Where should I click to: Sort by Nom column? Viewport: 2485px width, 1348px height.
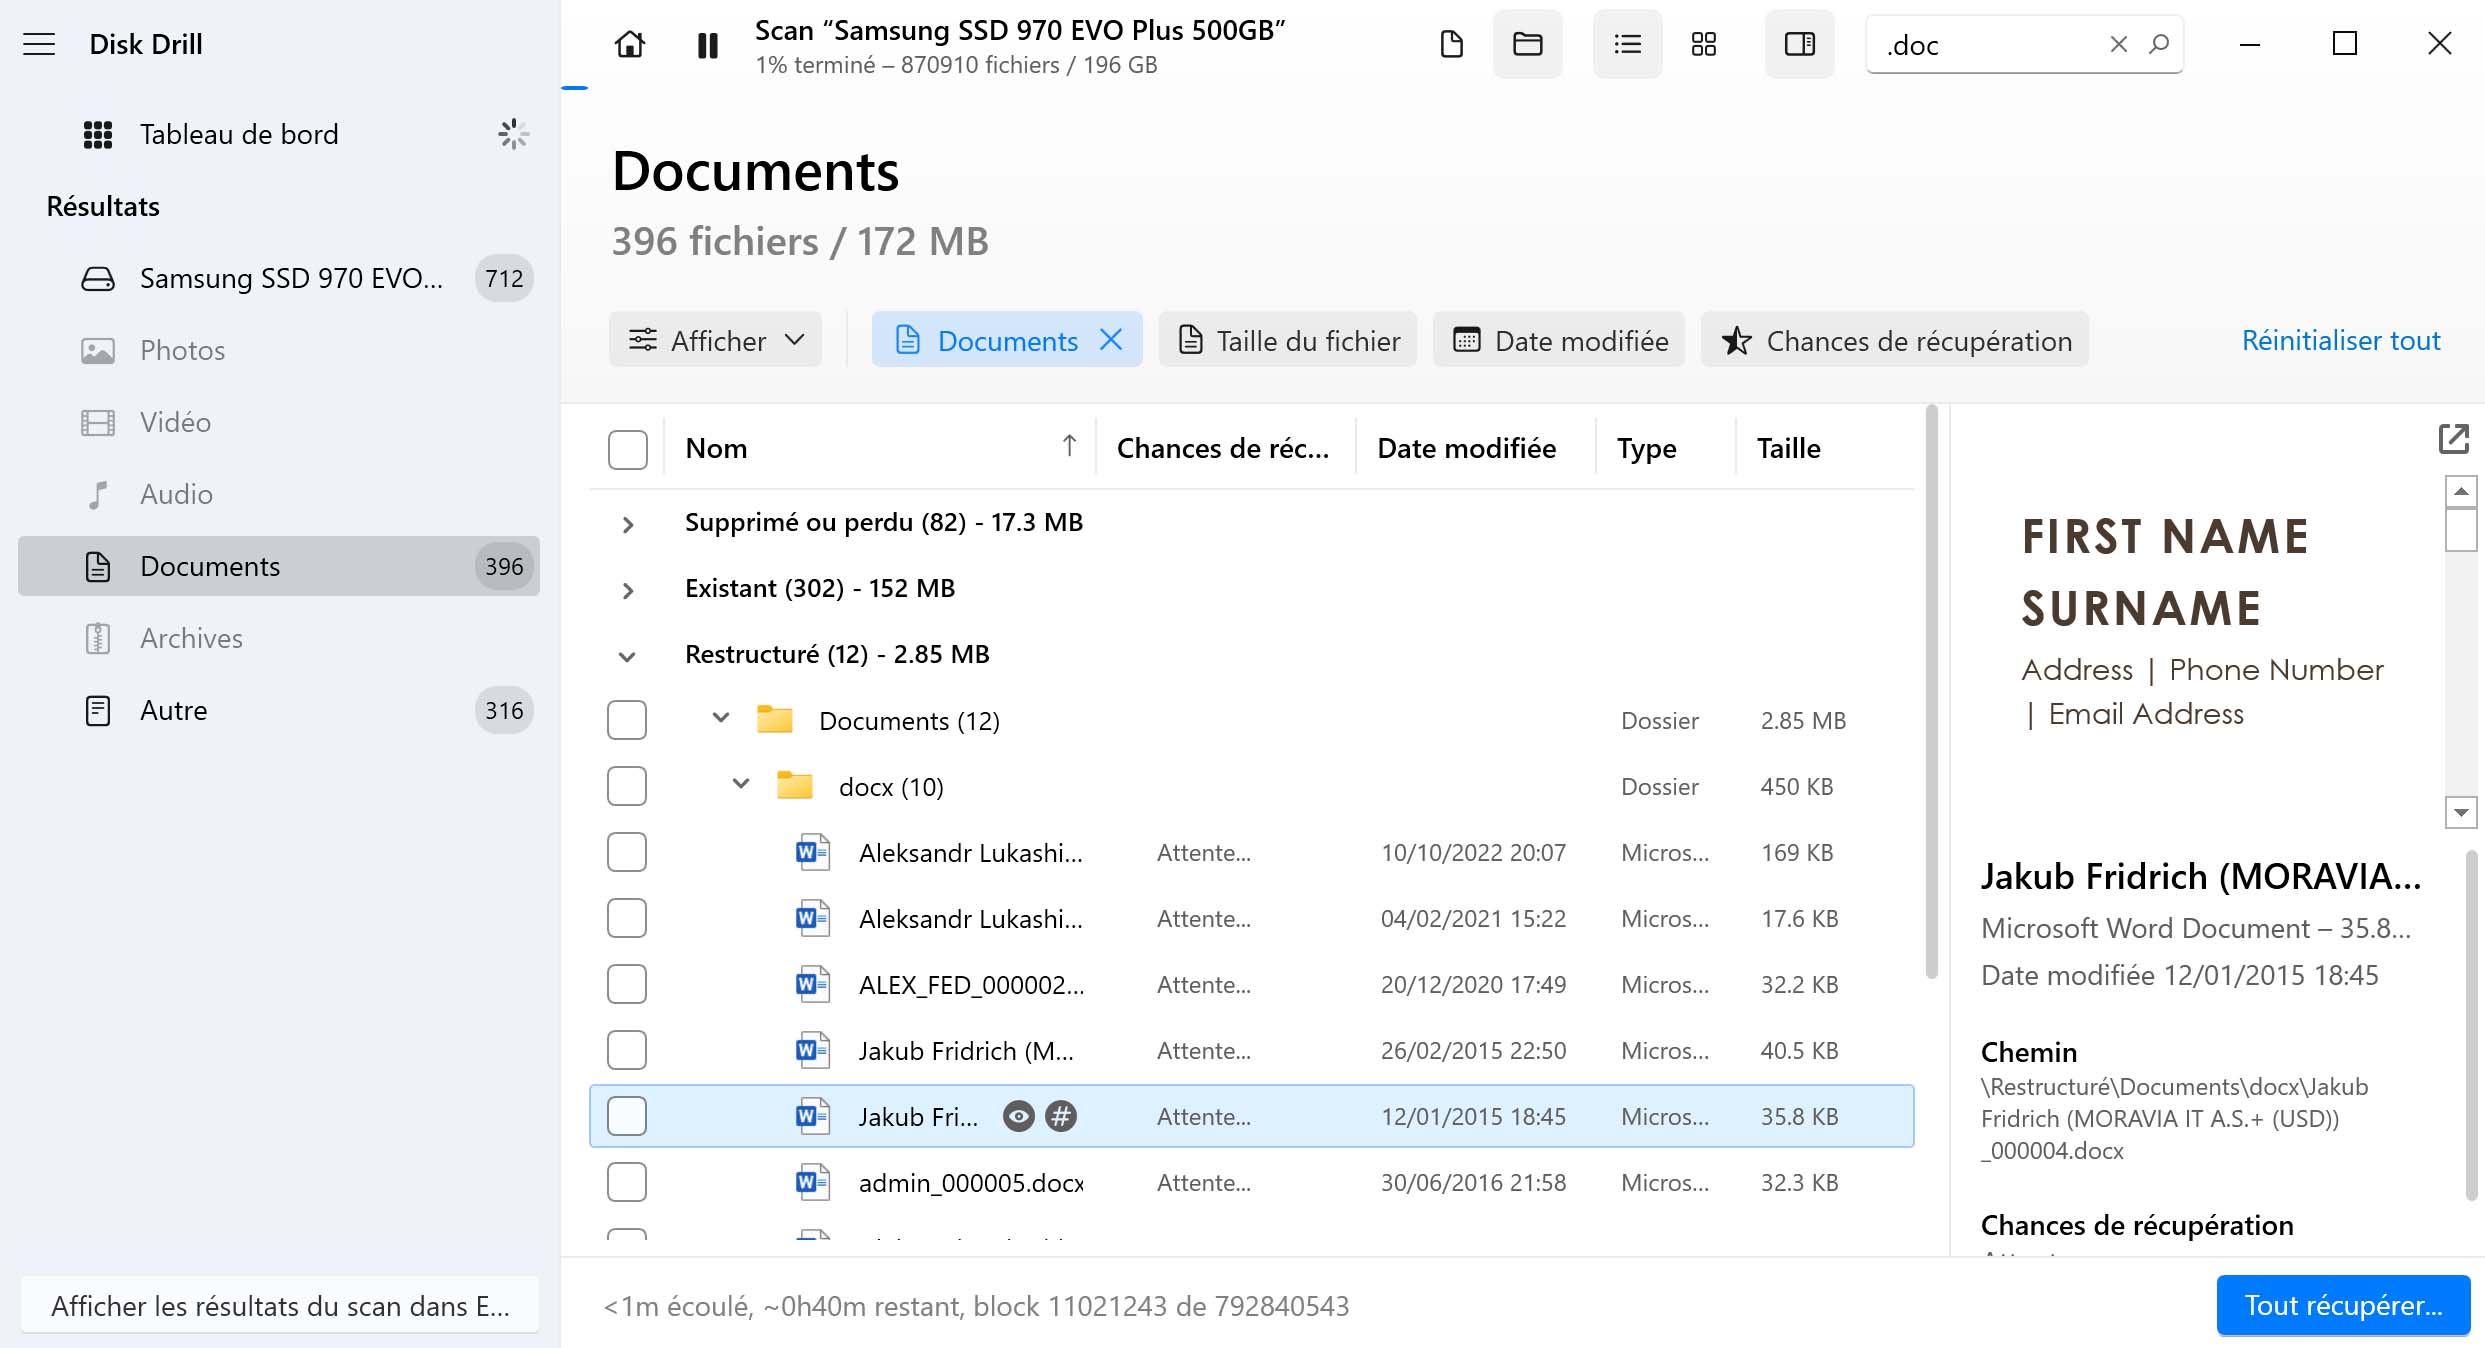881,448
